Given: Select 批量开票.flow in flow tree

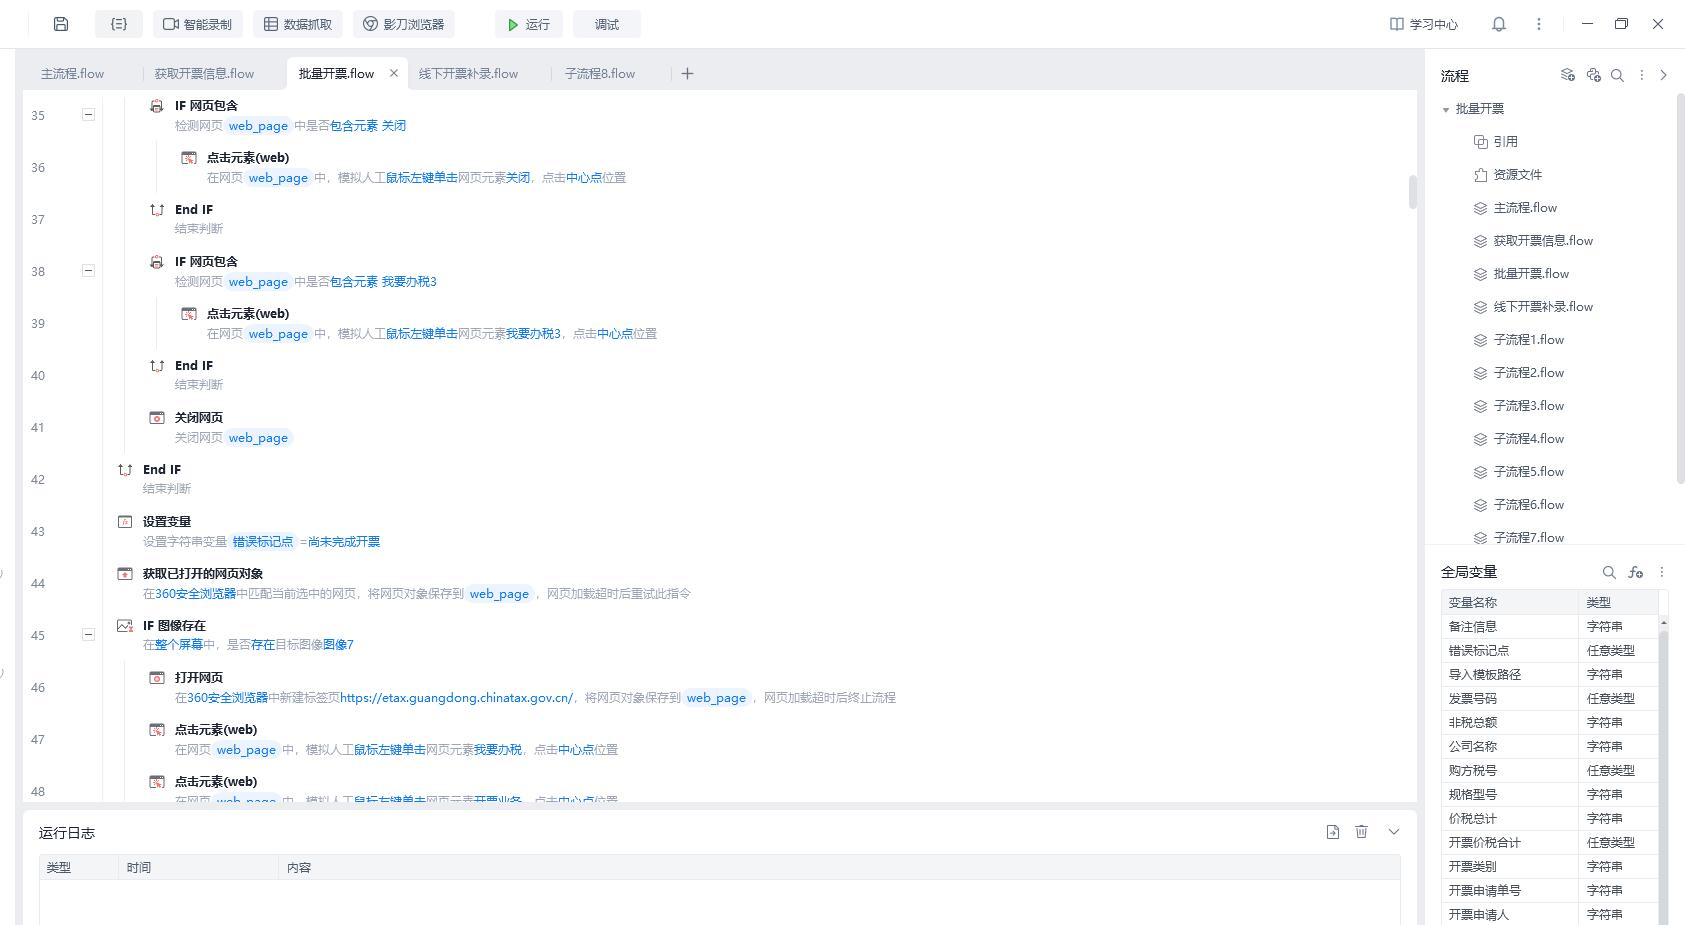Looking at the screenshot, I should (x=1531, y=274).
